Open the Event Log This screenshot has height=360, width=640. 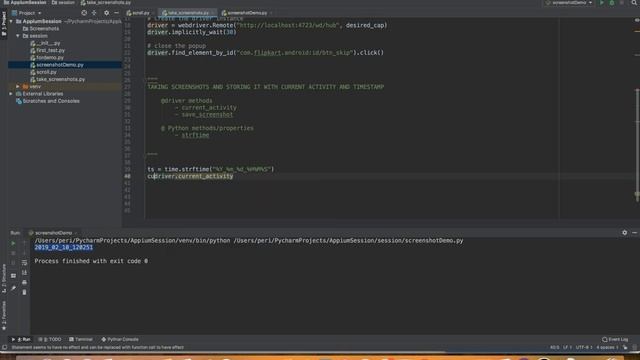point(615,340)
